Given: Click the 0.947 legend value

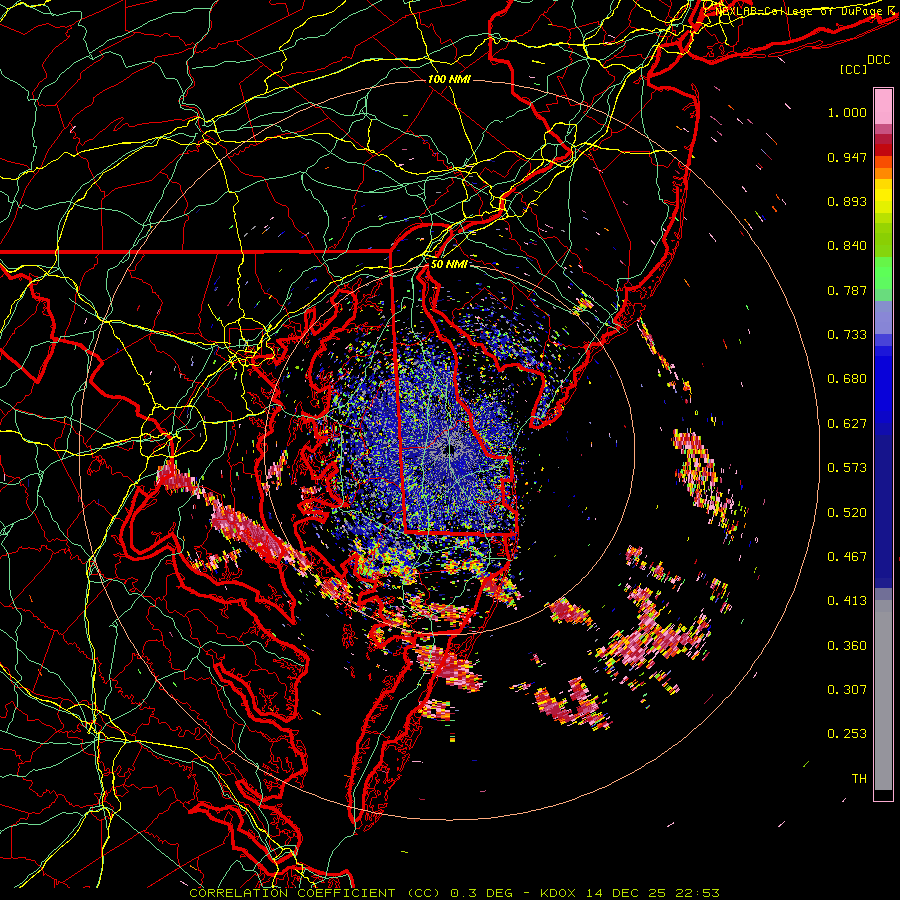Looking at the screenshot, I should [847, 157].
